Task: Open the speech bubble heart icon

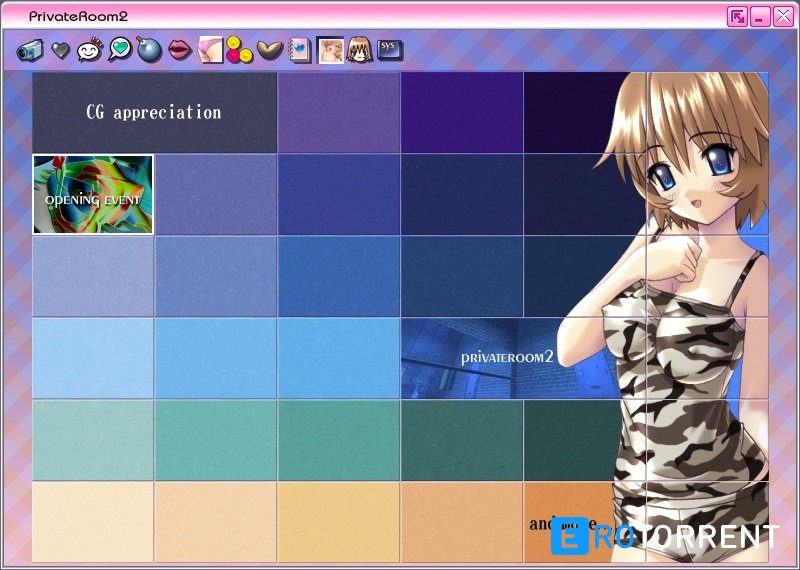Action: (120, 49)
